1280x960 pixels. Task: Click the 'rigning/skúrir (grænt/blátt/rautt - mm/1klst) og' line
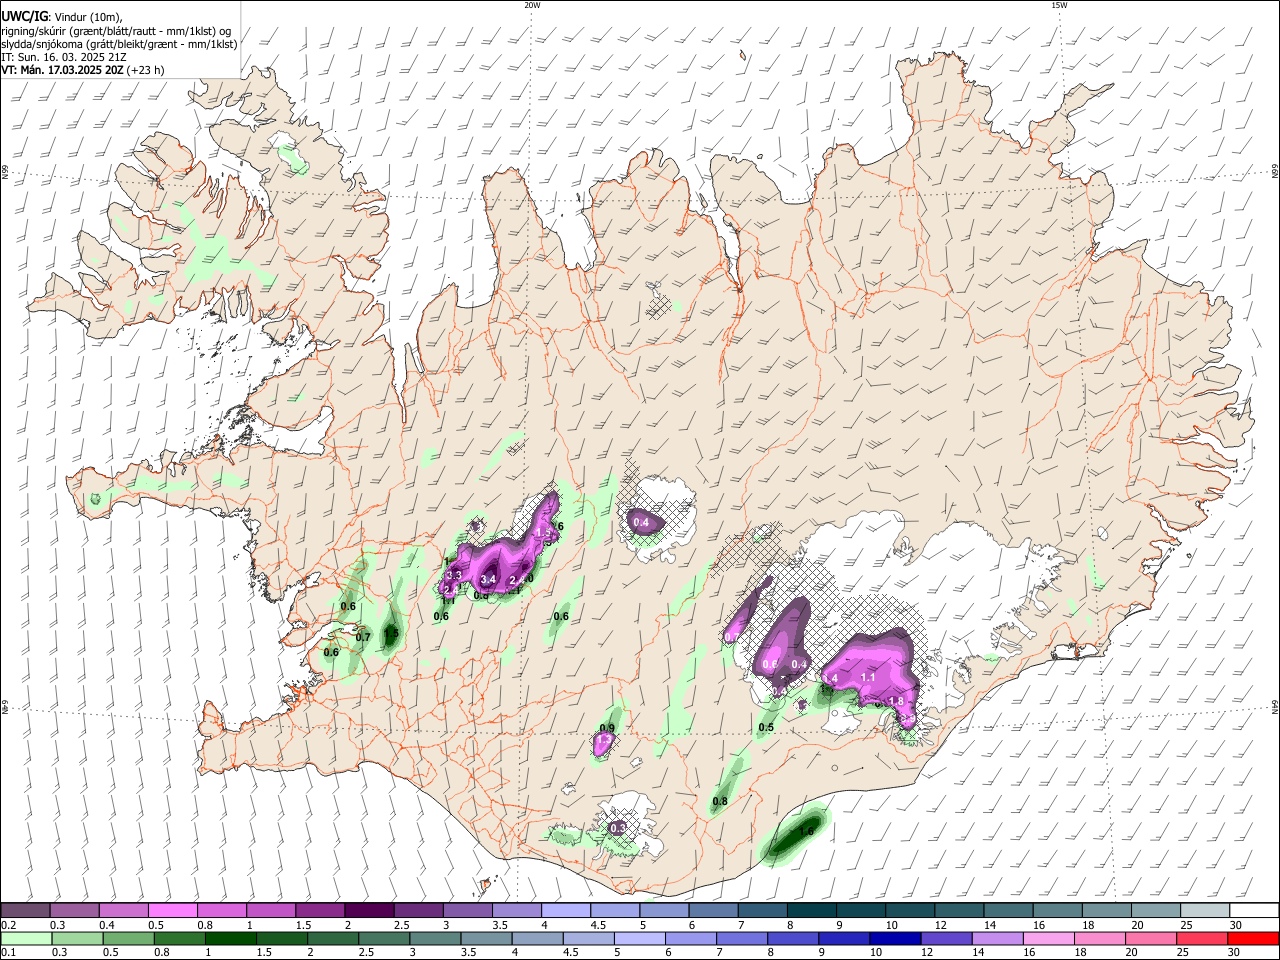(116, 30)
